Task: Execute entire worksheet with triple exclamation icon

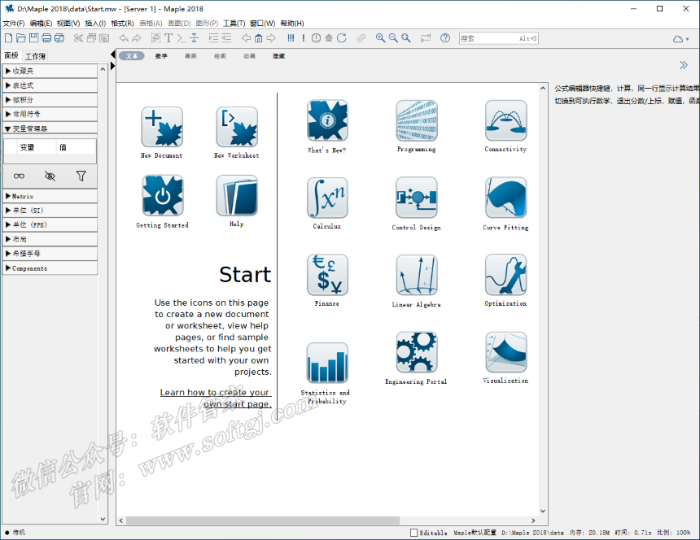Action: click(x=291, y=38)
